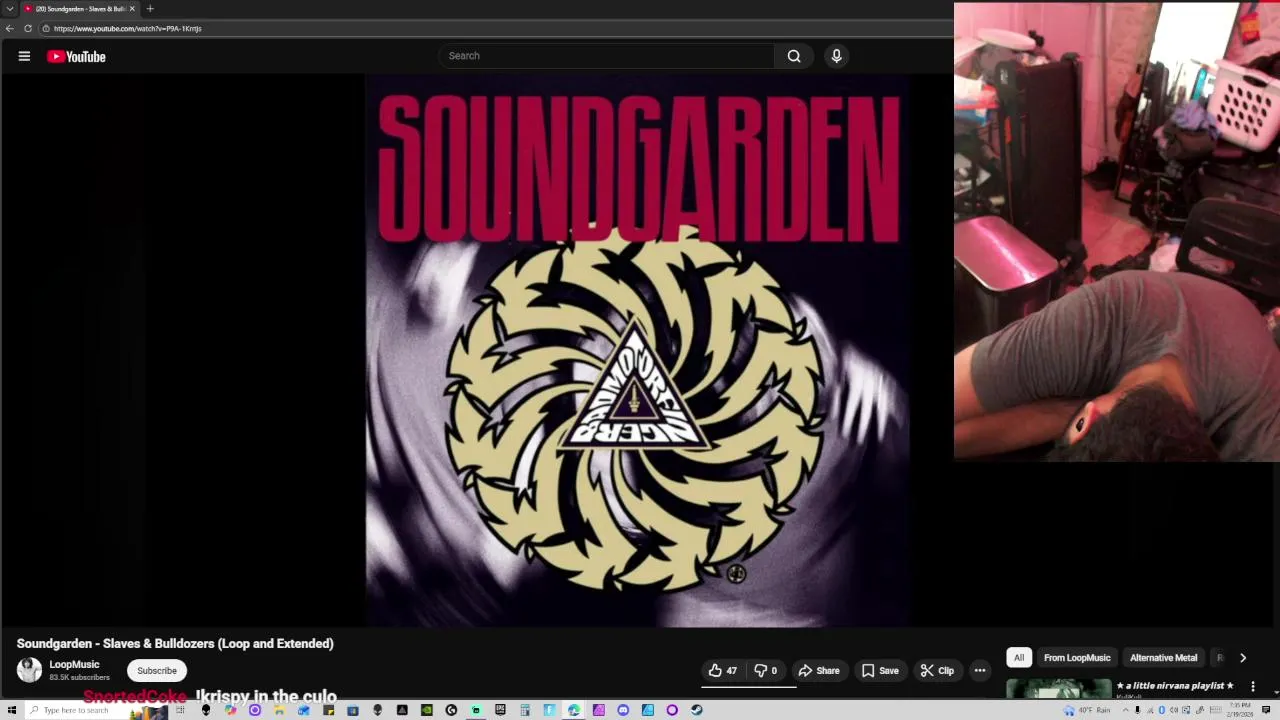Image resolution: width=1280 pixels, height=720 pixels.
Task: Select the Alternative Metal filter chip
Action: (1163, 658)
